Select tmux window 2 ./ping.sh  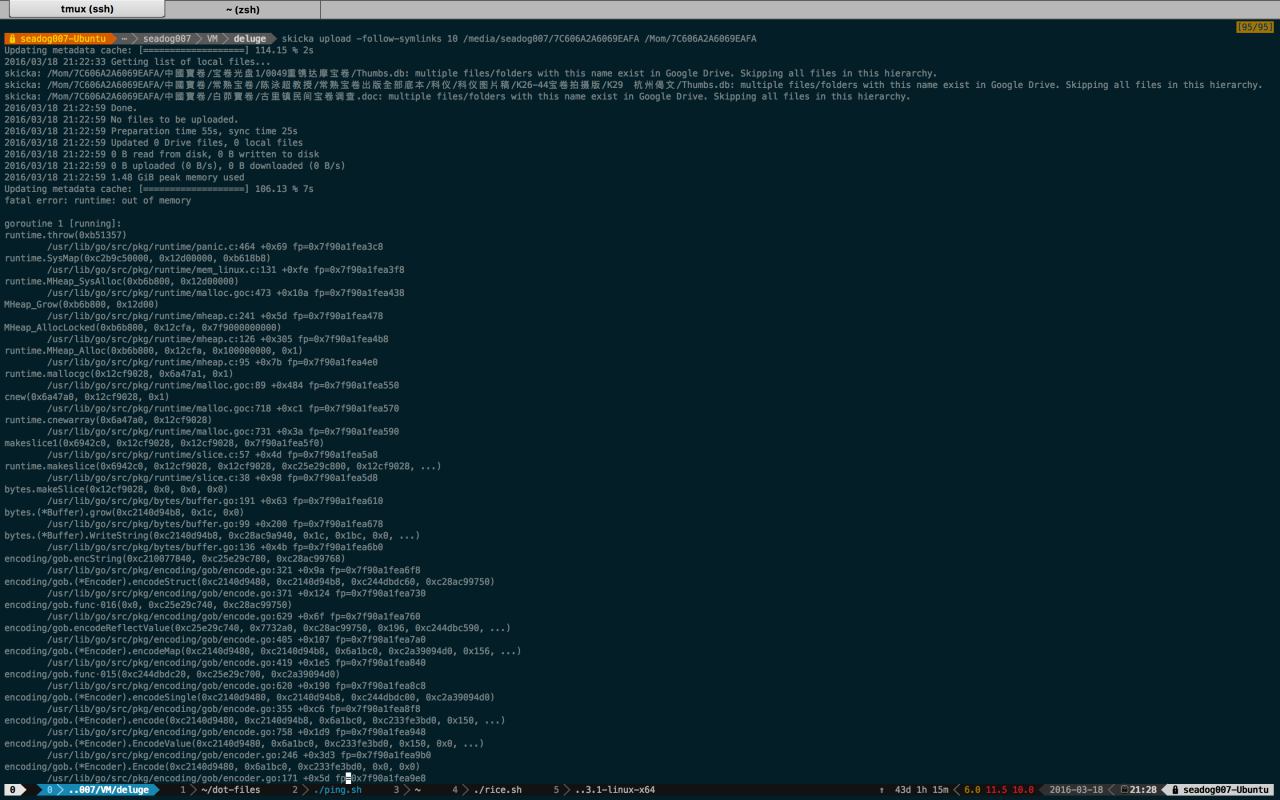pos(327,790)
